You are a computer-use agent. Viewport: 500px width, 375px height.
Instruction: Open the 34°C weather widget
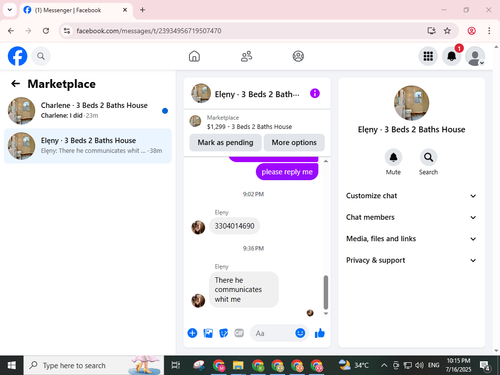pyautogui.click(x=354, y=365)
